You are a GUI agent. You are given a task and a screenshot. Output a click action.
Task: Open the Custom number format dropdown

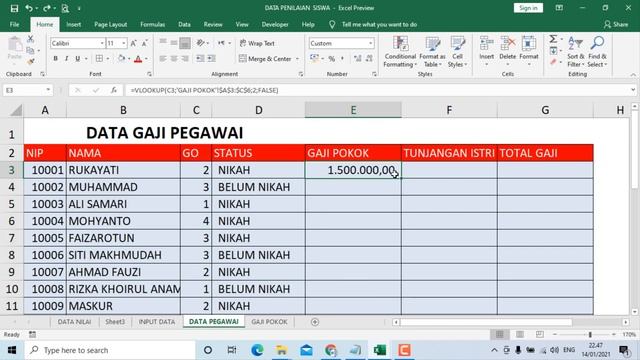pyautogui.click(x=371, y=43)
